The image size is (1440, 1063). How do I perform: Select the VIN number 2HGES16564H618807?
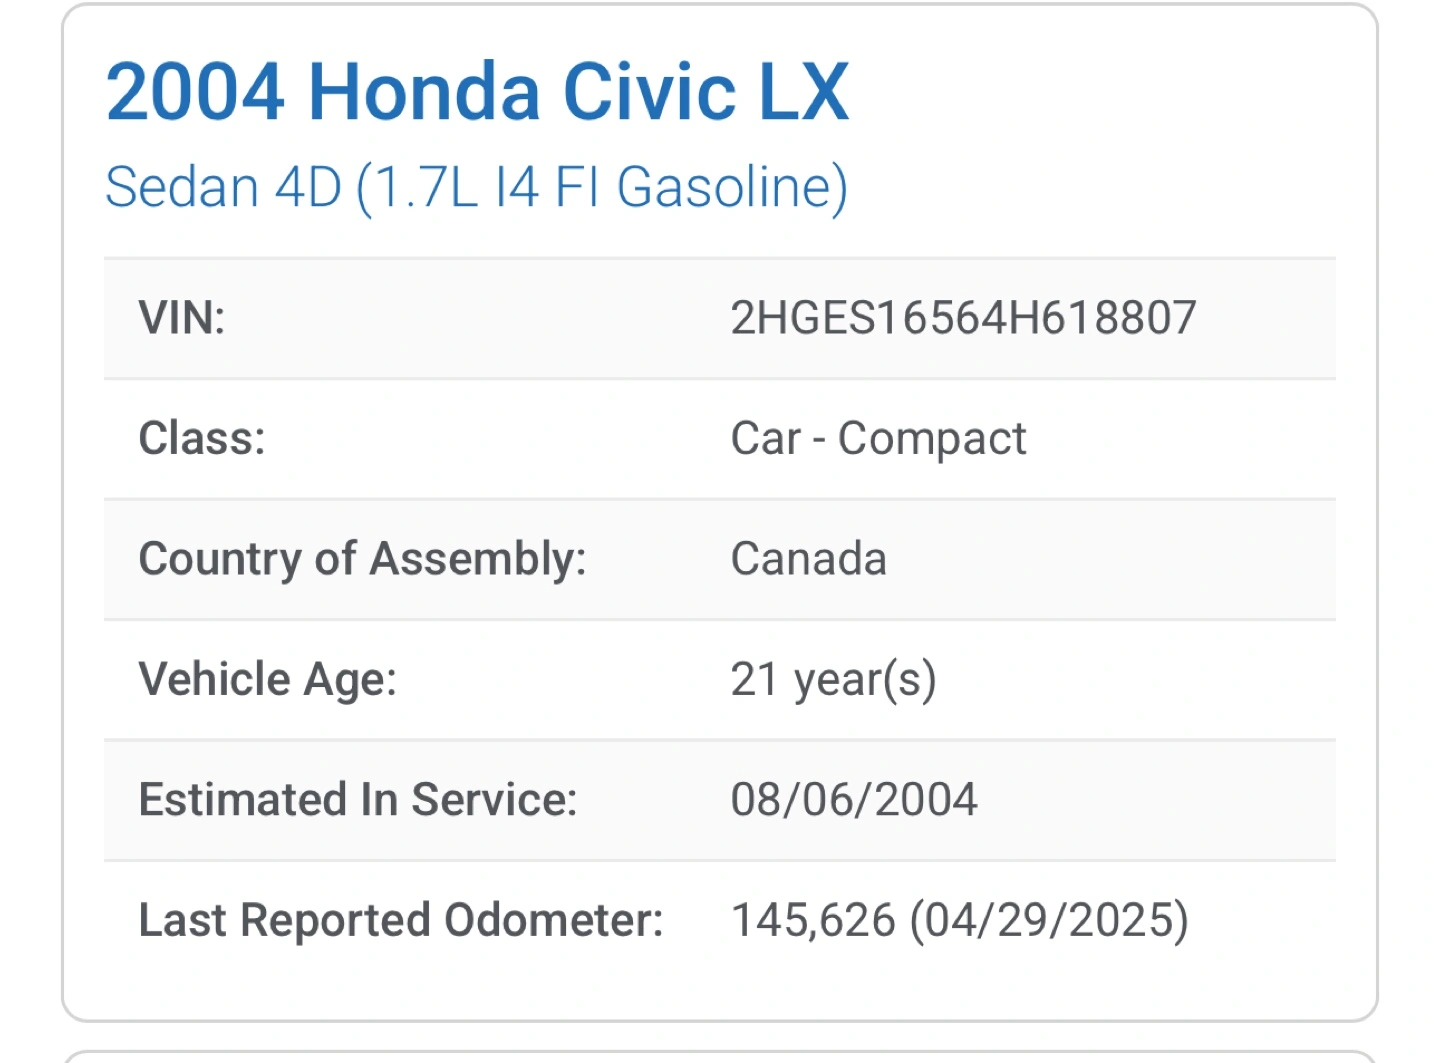963,318
